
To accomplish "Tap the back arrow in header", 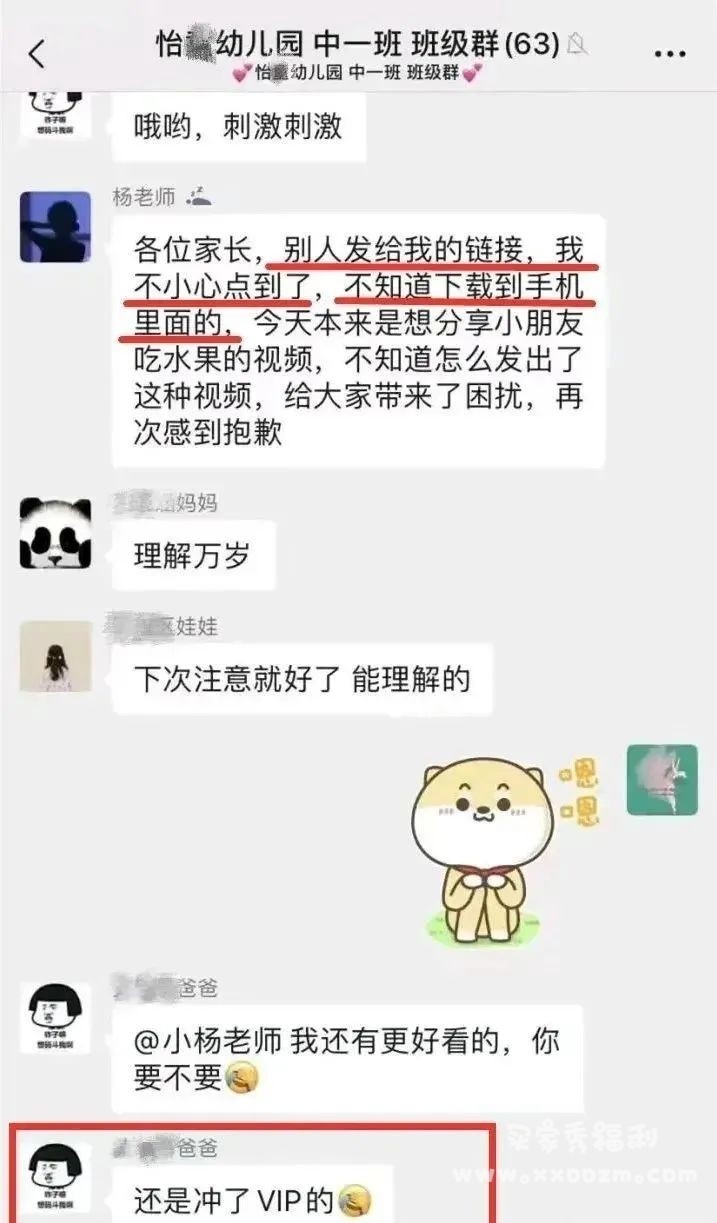I will [37, 53].
